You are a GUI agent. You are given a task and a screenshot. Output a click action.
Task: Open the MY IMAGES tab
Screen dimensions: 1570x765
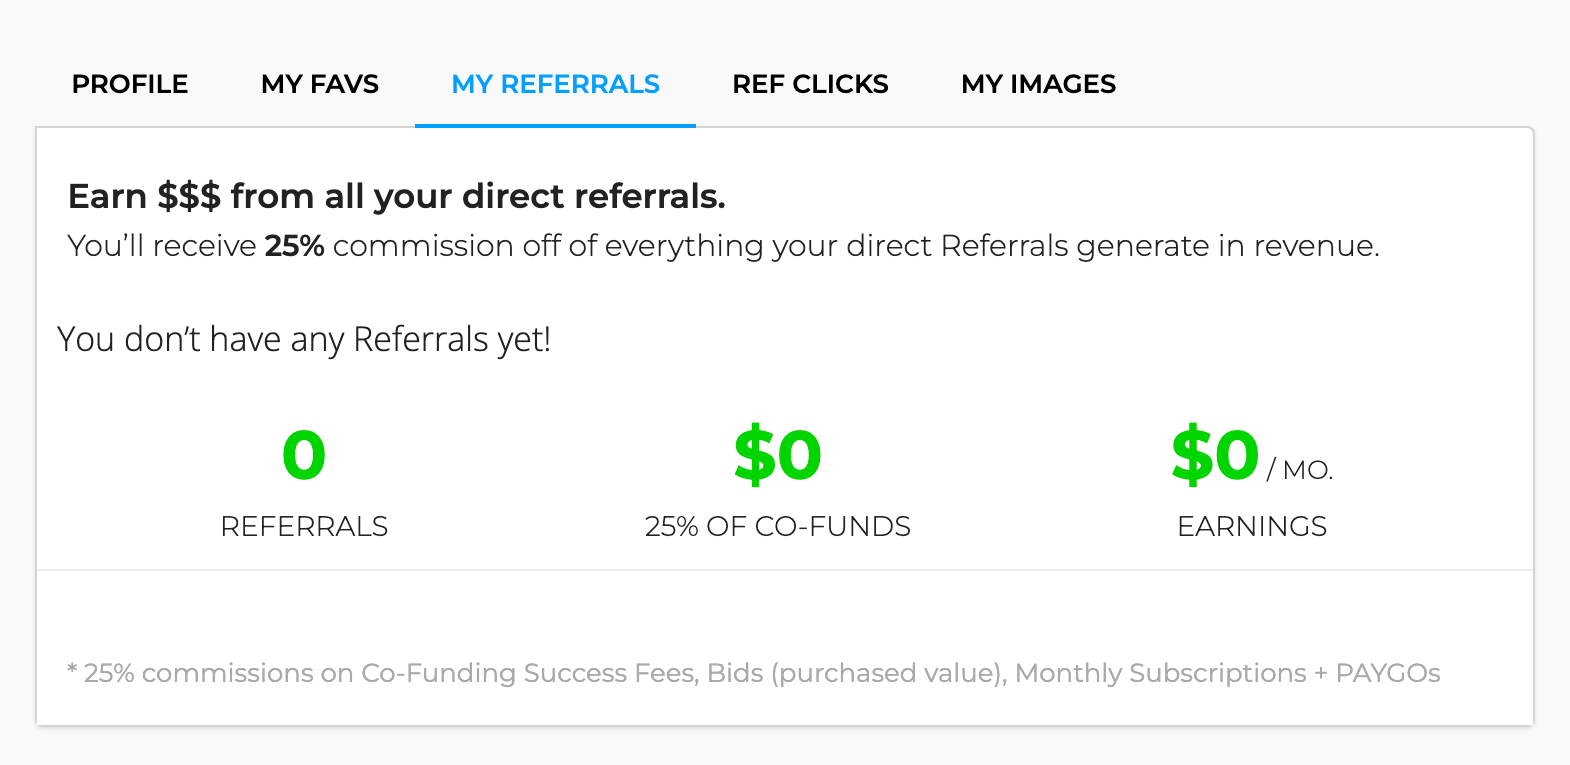1038,84
